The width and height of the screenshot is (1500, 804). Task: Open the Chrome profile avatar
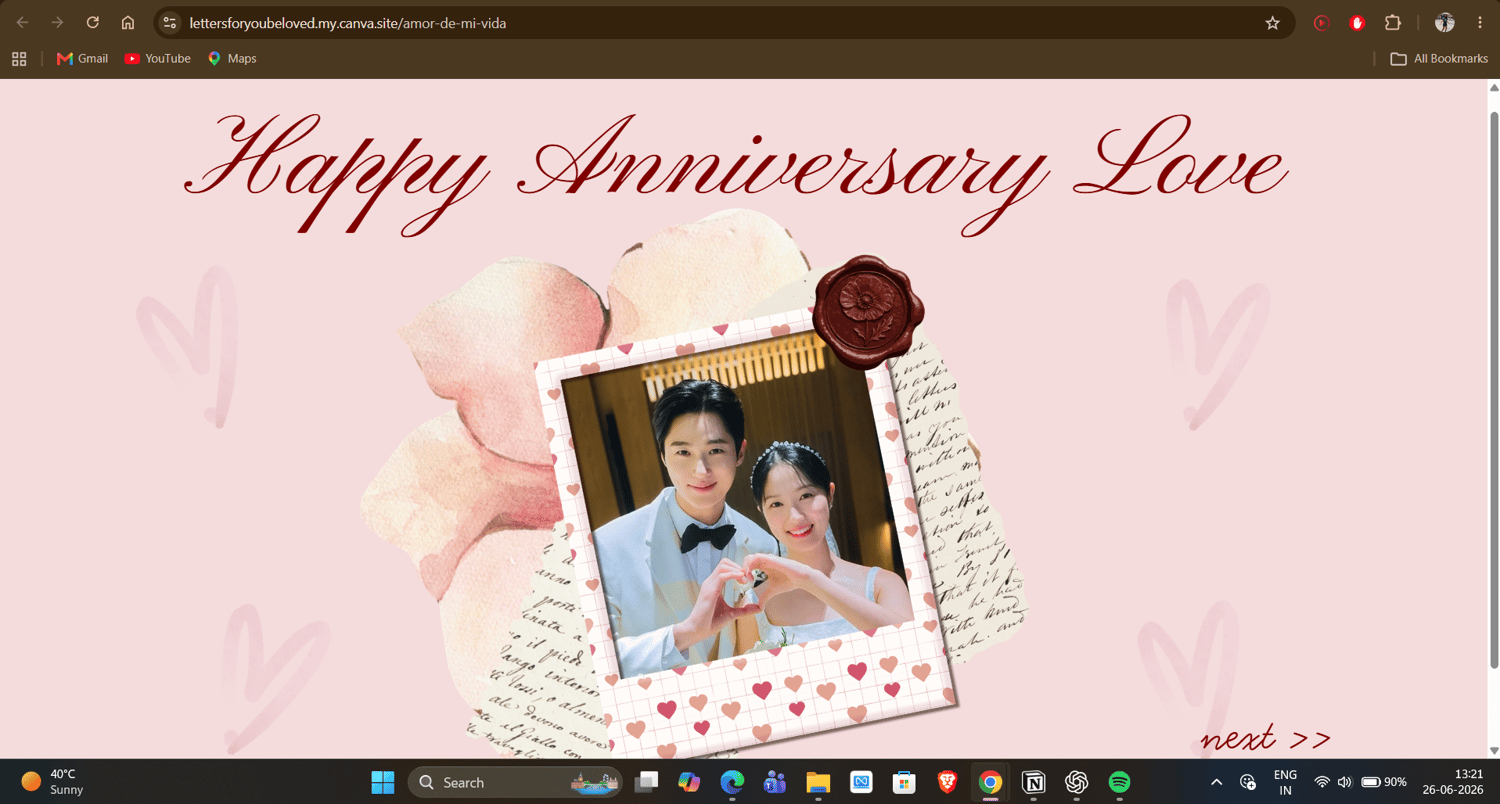pyautogui.click(x=1444, y=23)
